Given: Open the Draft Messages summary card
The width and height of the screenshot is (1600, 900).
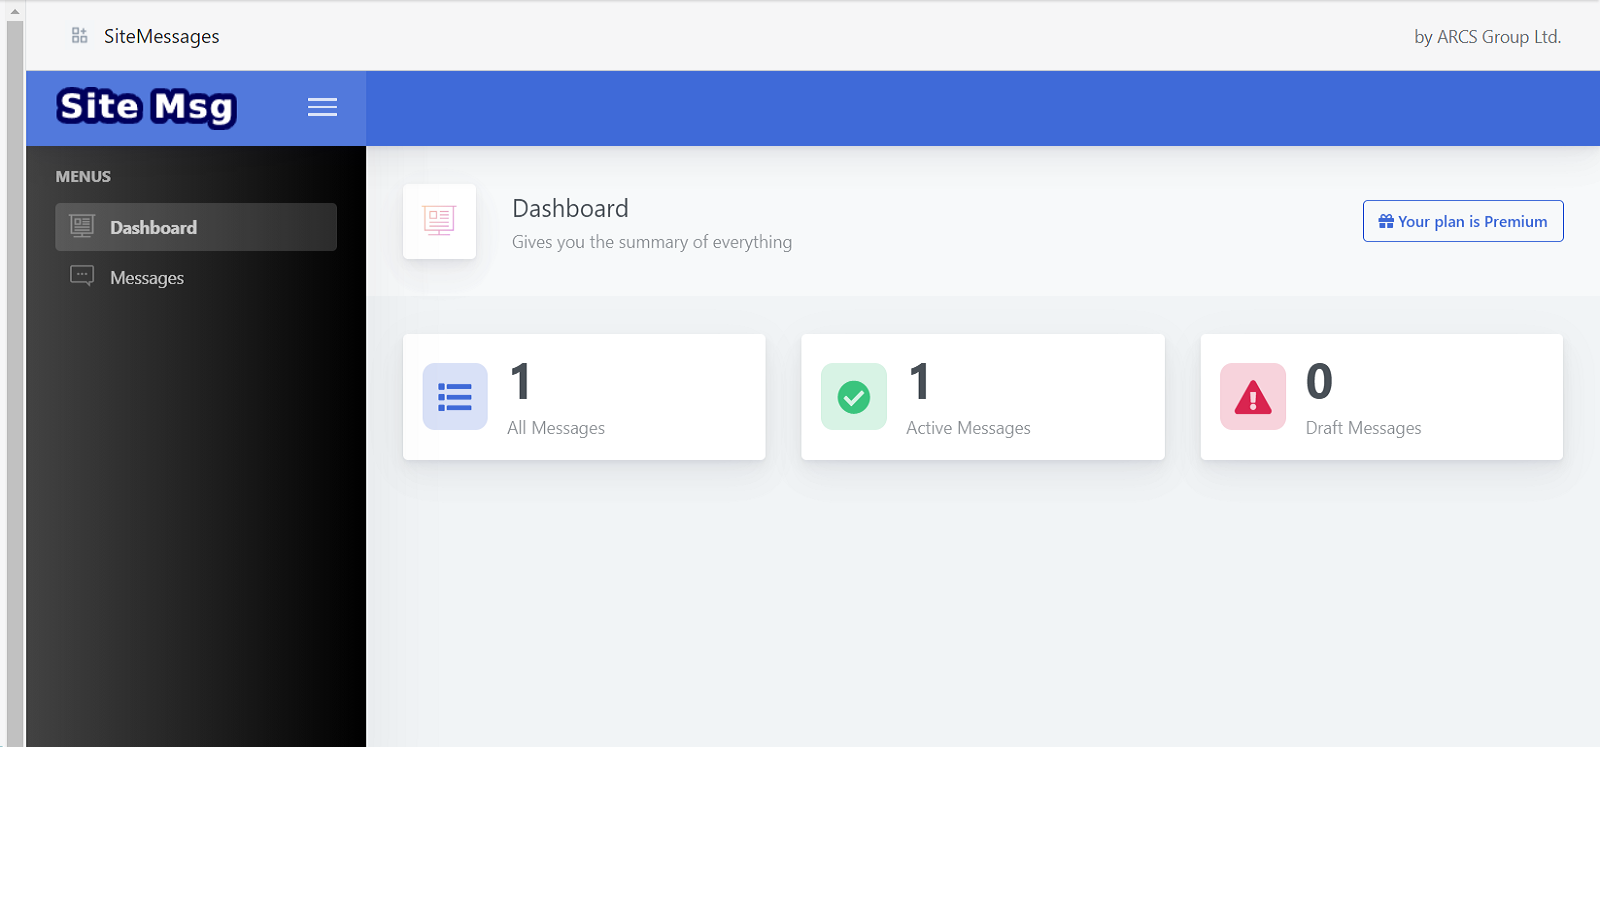Looking at the screenshot, I should (x=1380, y=396).
